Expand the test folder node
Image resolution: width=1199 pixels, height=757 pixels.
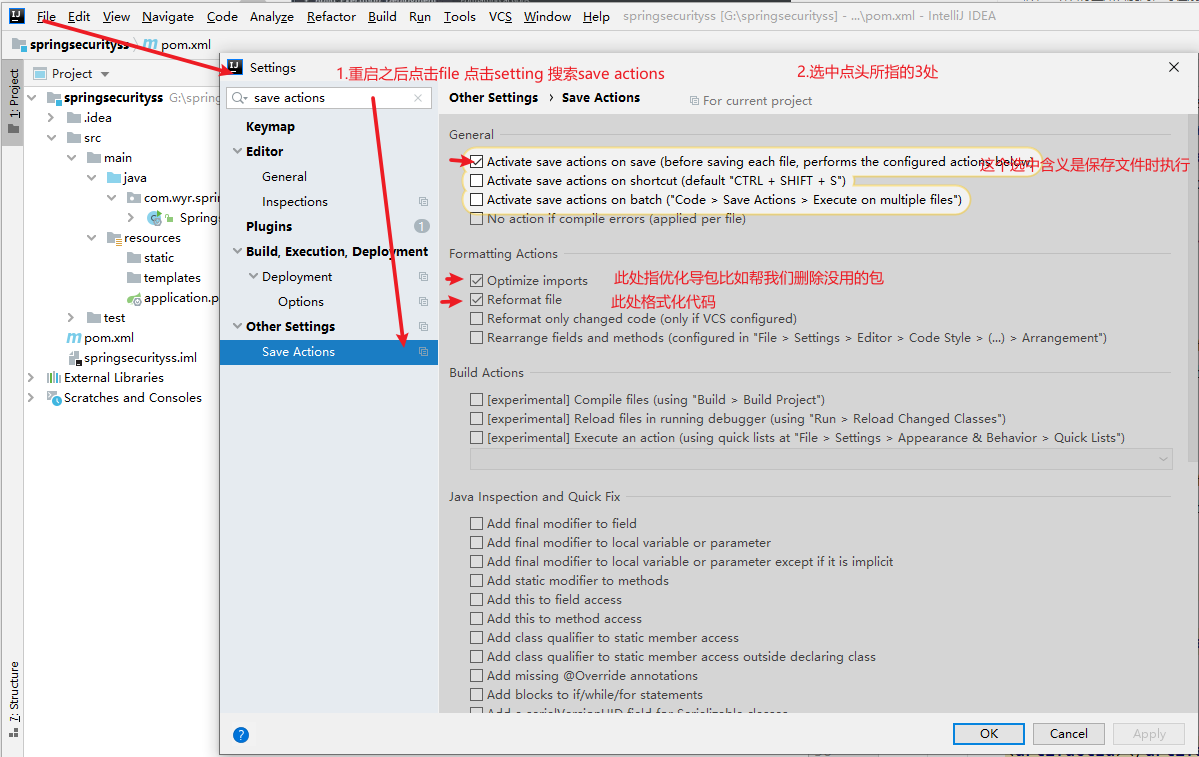[x=70, y=317]
